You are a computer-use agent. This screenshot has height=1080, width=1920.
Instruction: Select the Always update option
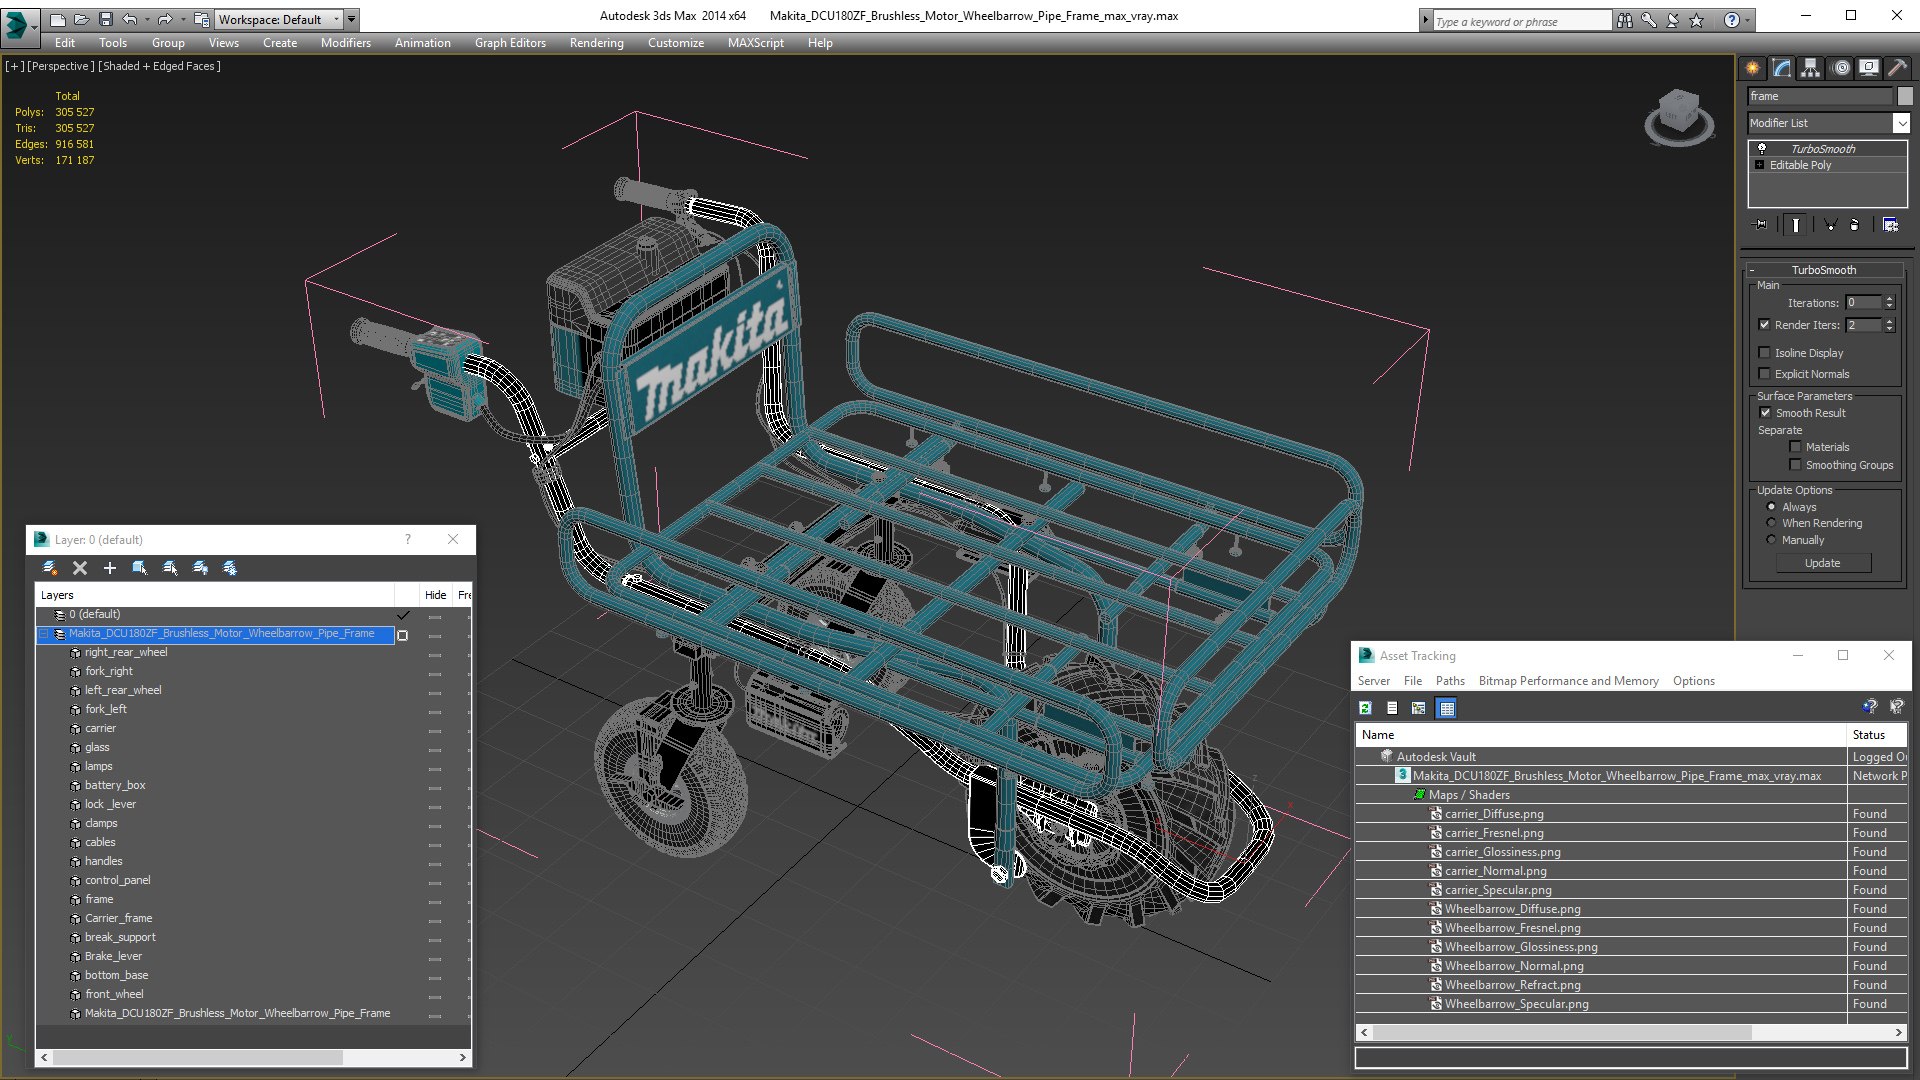(1771, 507)
